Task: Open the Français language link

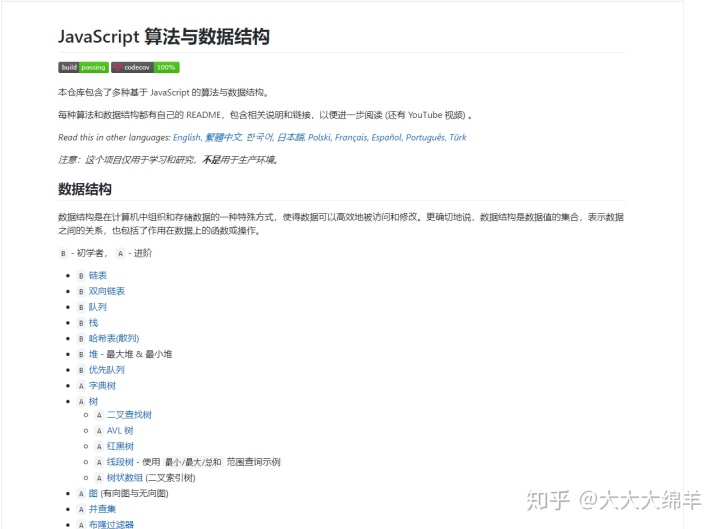Action: click(x=351, y=137)
